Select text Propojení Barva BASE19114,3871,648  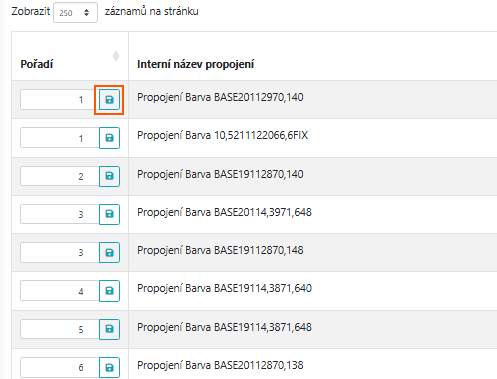click(224, 327)
